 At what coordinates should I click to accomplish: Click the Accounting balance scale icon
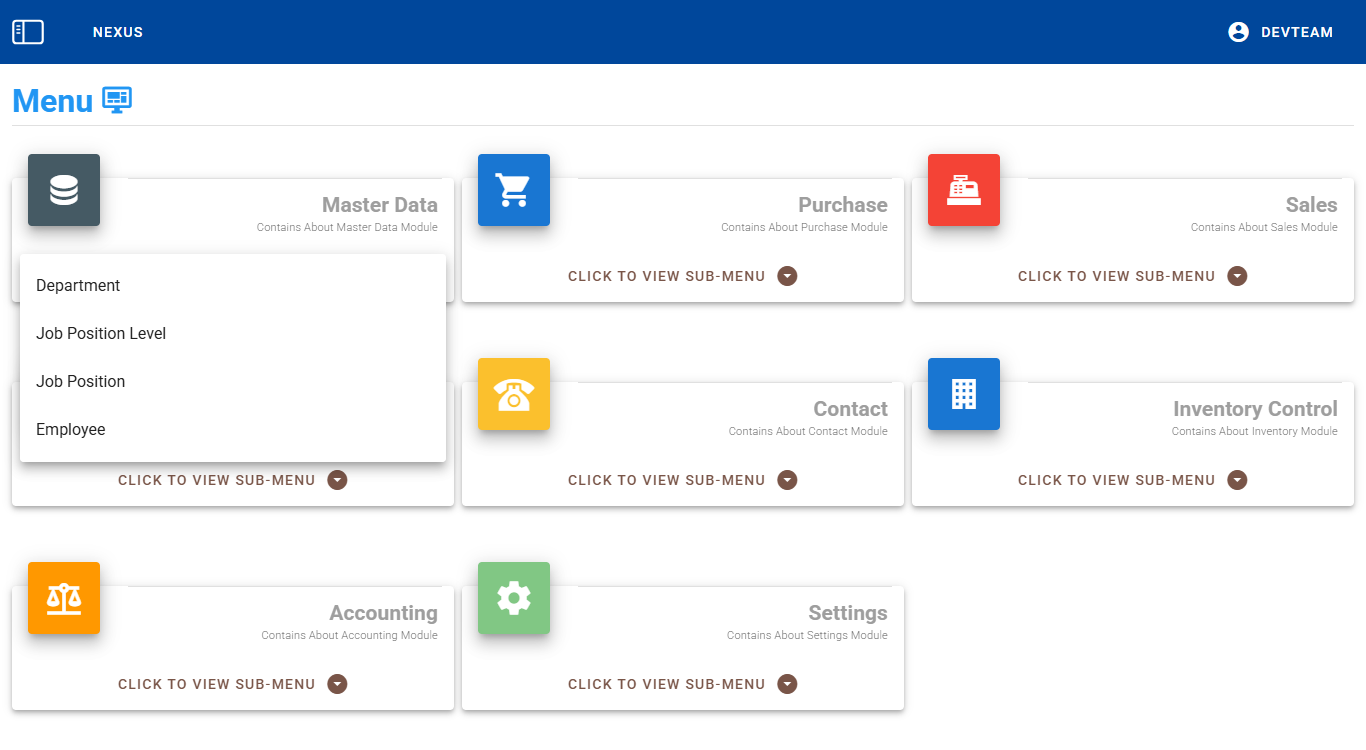click(x=64, y=598)
